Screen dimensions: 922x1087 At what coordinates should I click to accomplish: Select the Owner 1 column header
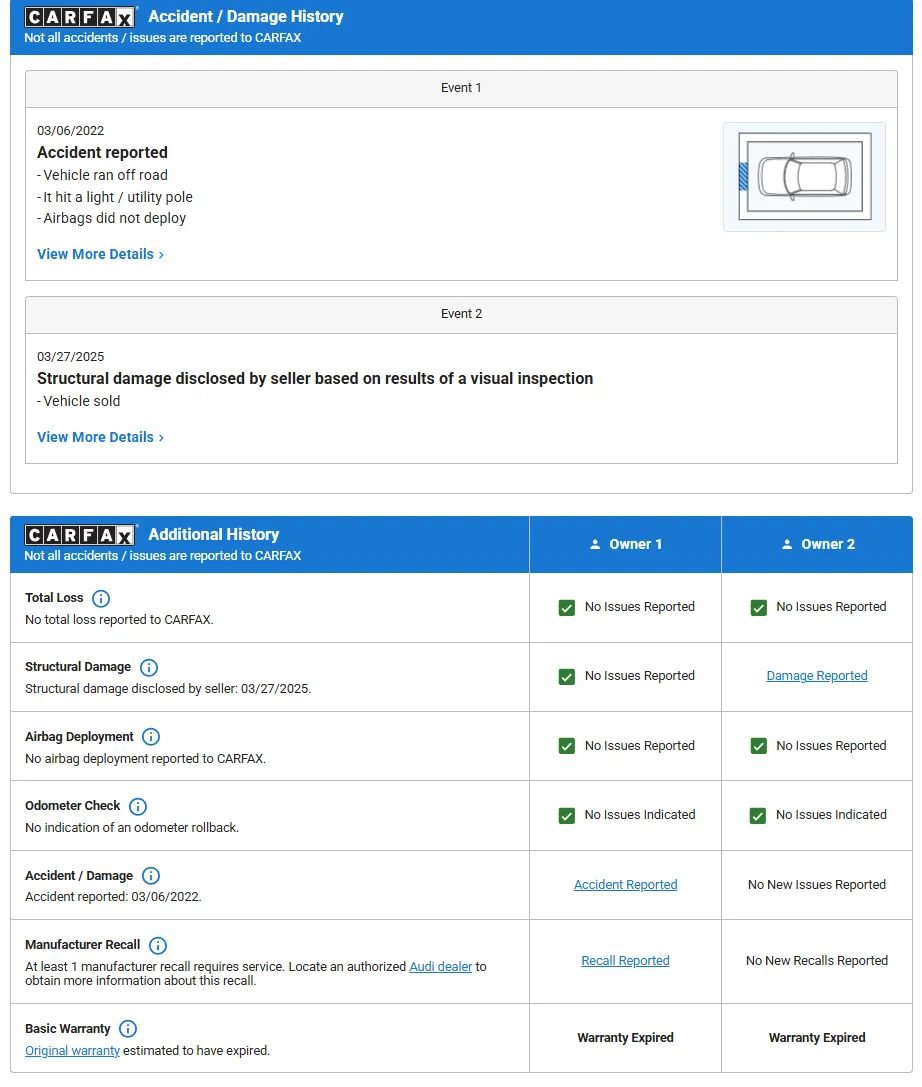pyautogui.click(x=625, y=544)
